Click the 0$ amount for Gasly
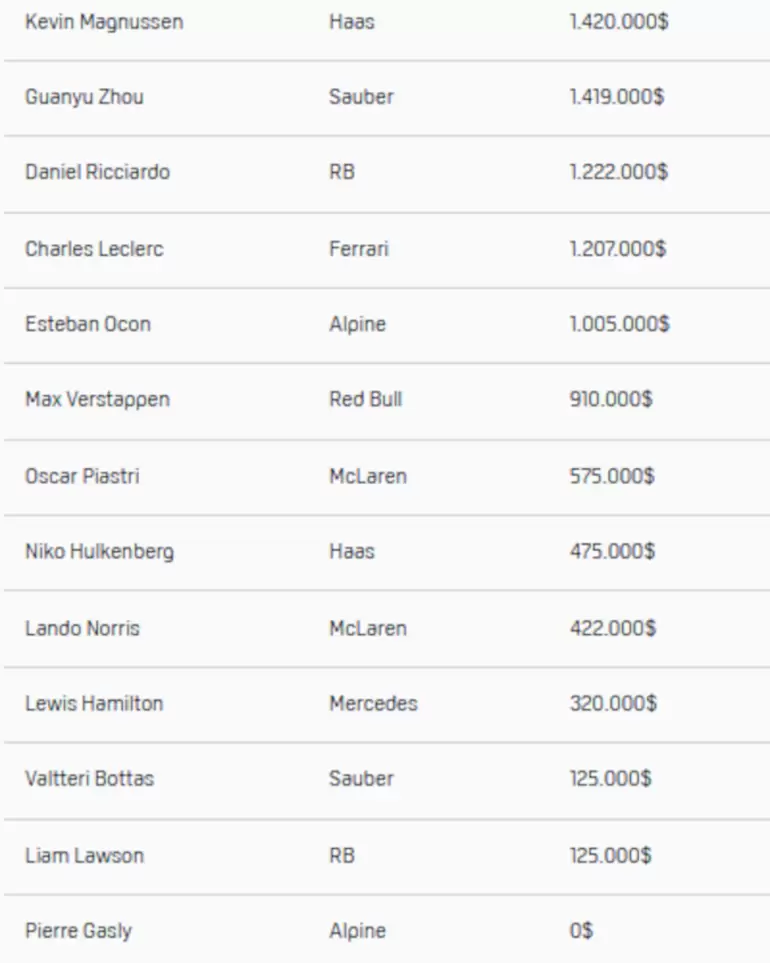Screen dimensions: 770x963 coord(581,931)
